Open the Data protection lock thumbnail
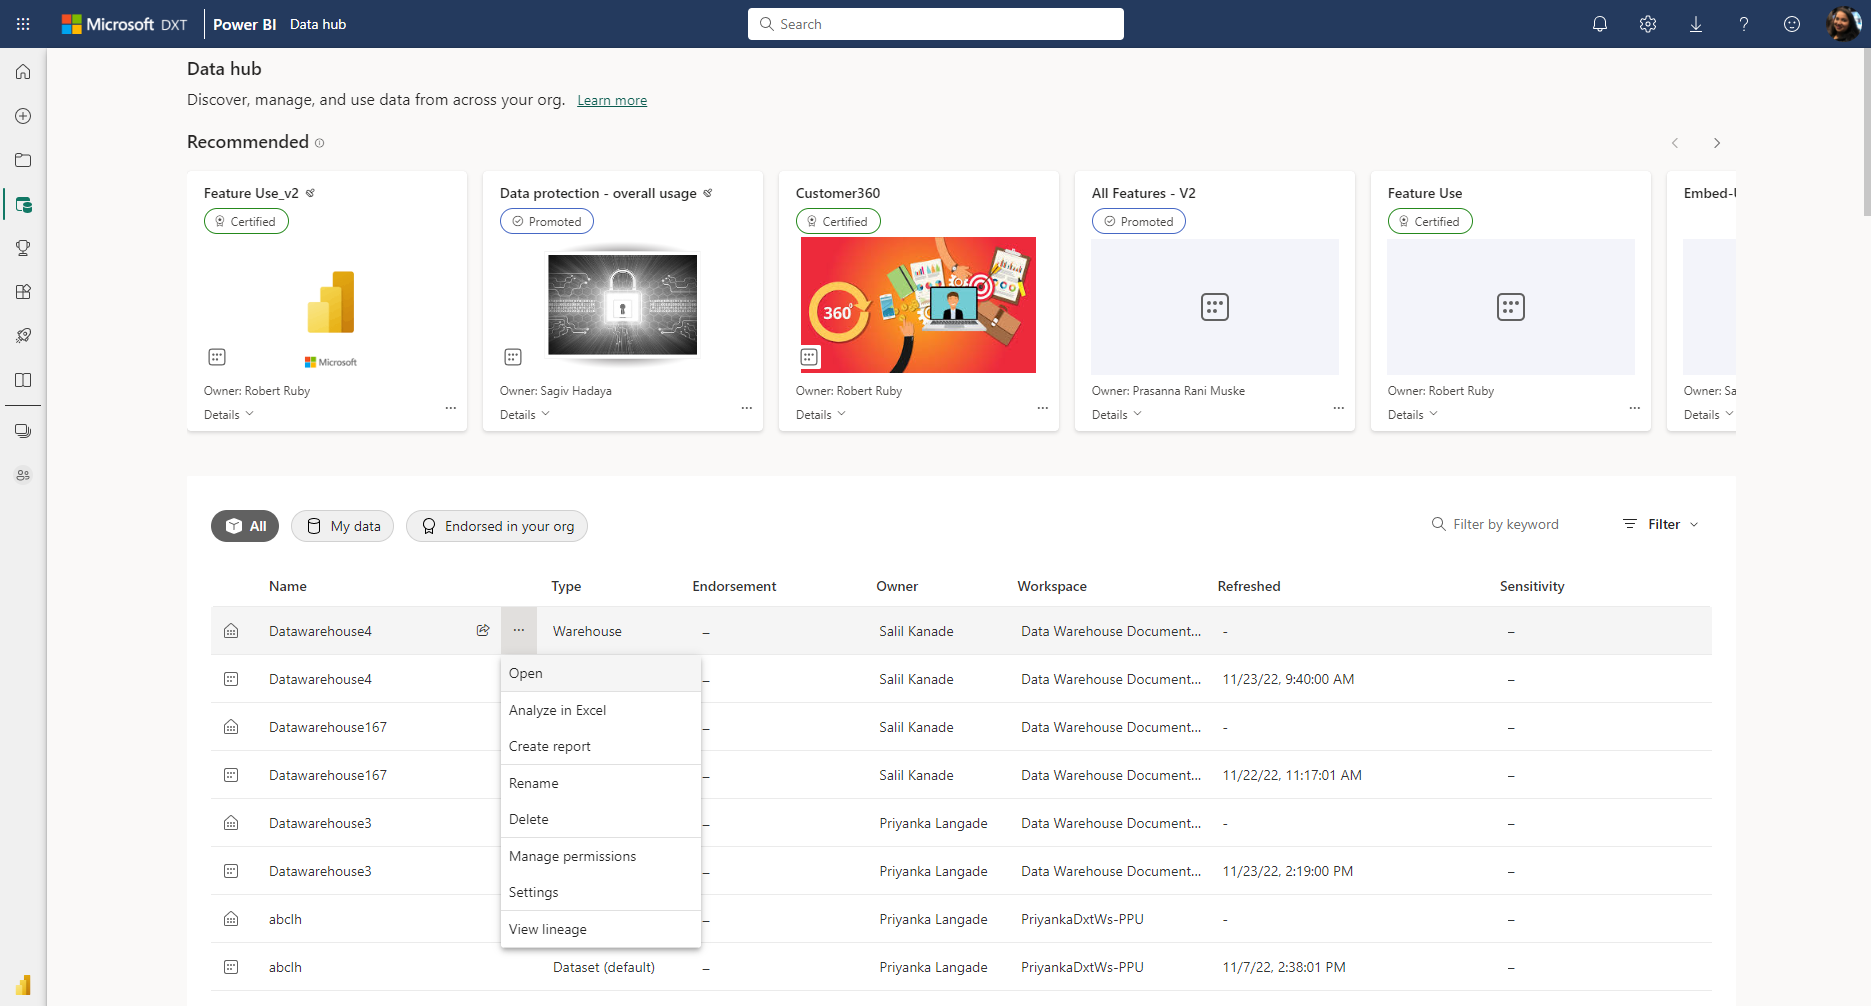This screenshot has height=1006, width=1871. [622, 305]
